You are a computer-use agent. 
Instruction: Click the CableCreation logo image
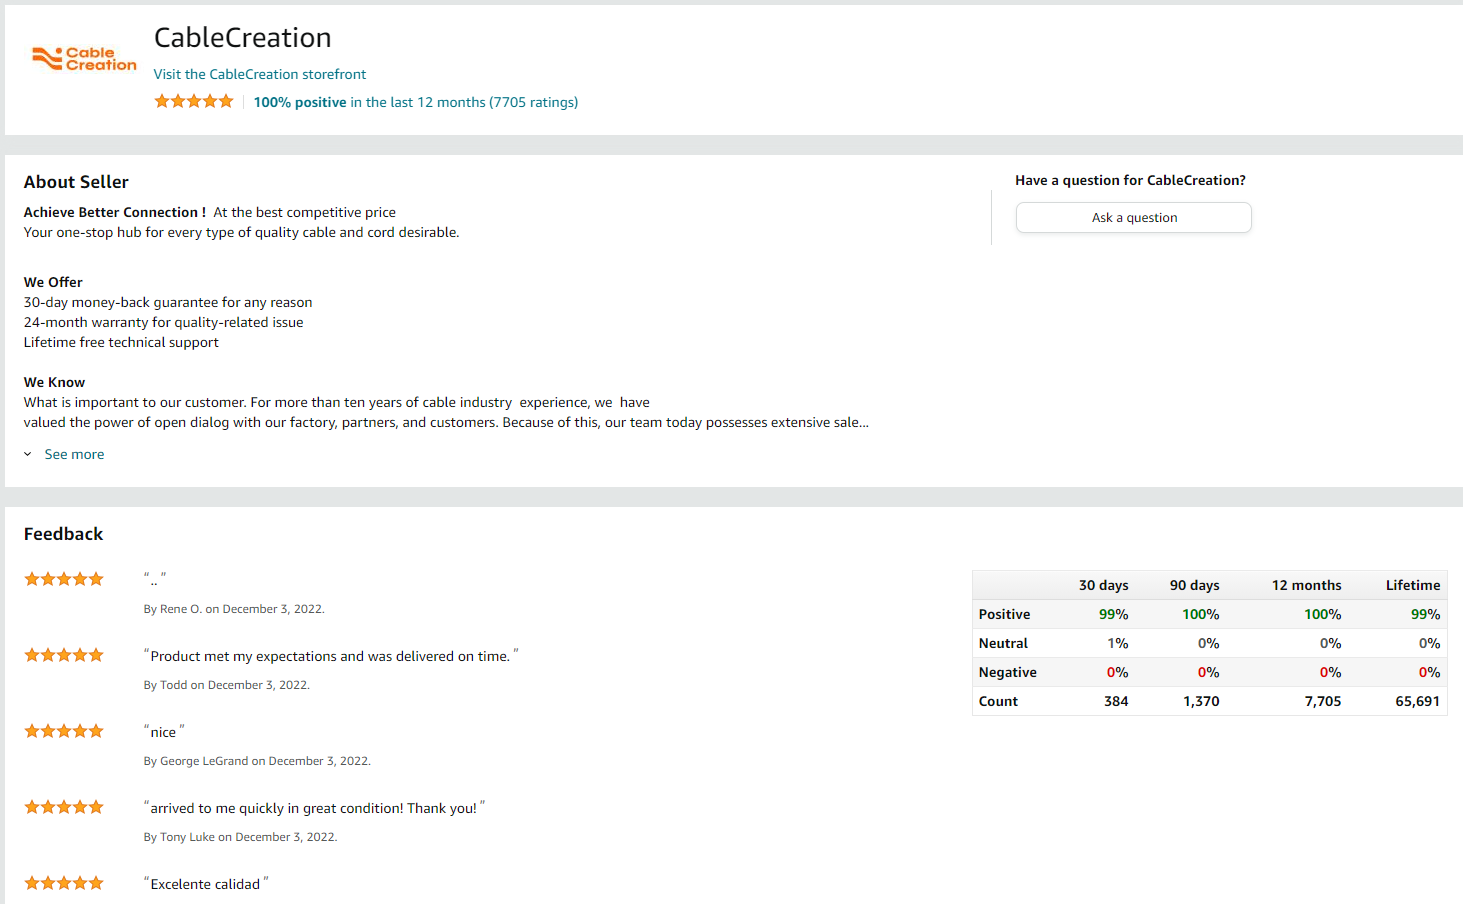(x=84, y=59)
